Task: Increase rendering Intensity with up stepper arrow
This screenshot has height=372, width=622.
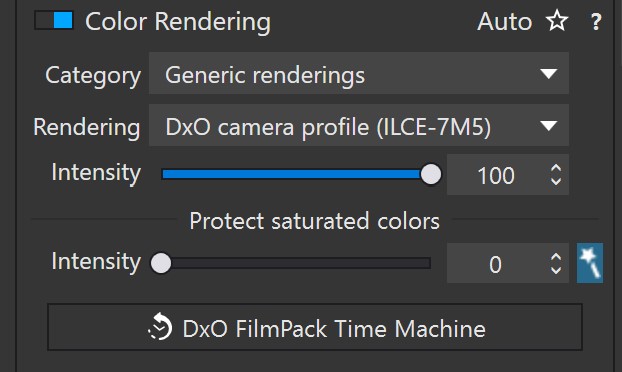Action: click(x=556, y=168)
